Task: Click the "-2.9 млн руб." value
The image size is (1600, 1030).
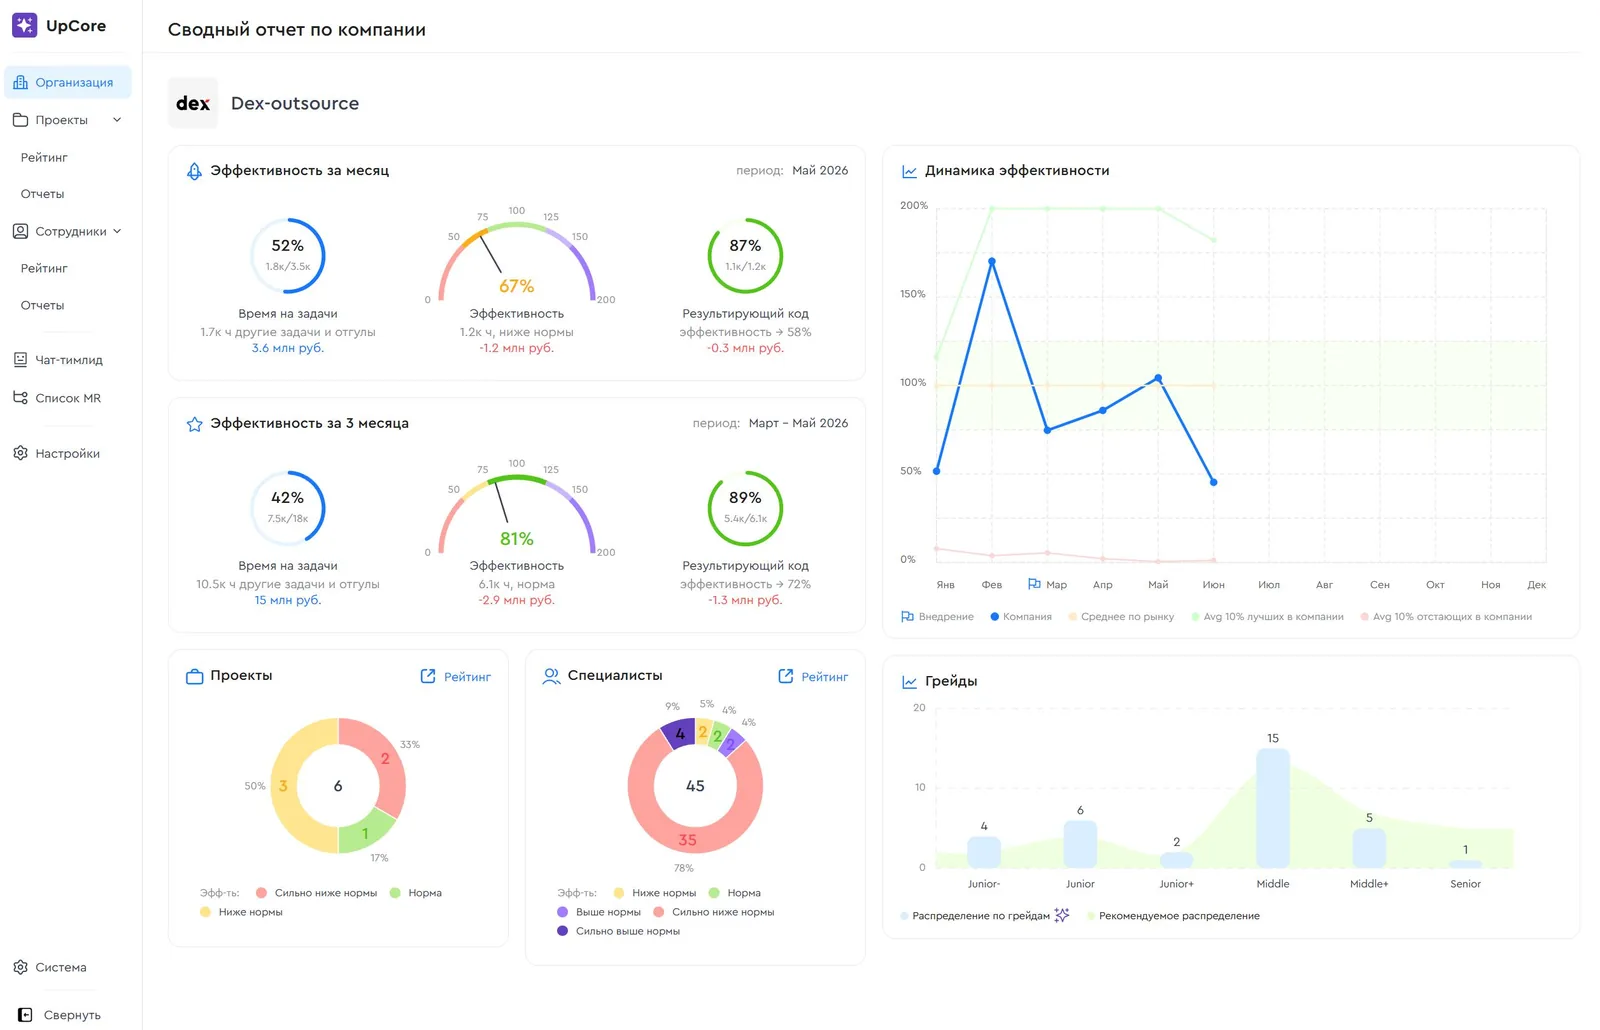Action: [x=517, y=600]
